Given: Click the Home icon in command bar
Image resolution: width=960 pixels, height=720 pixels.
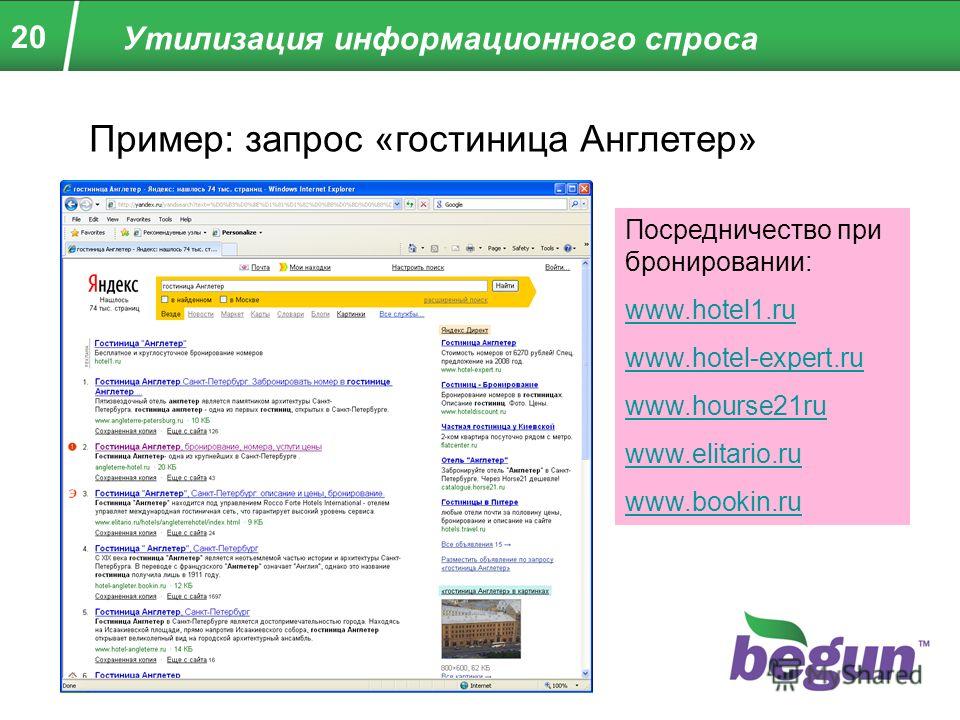Looking at the screenshot, I should 412,249.
